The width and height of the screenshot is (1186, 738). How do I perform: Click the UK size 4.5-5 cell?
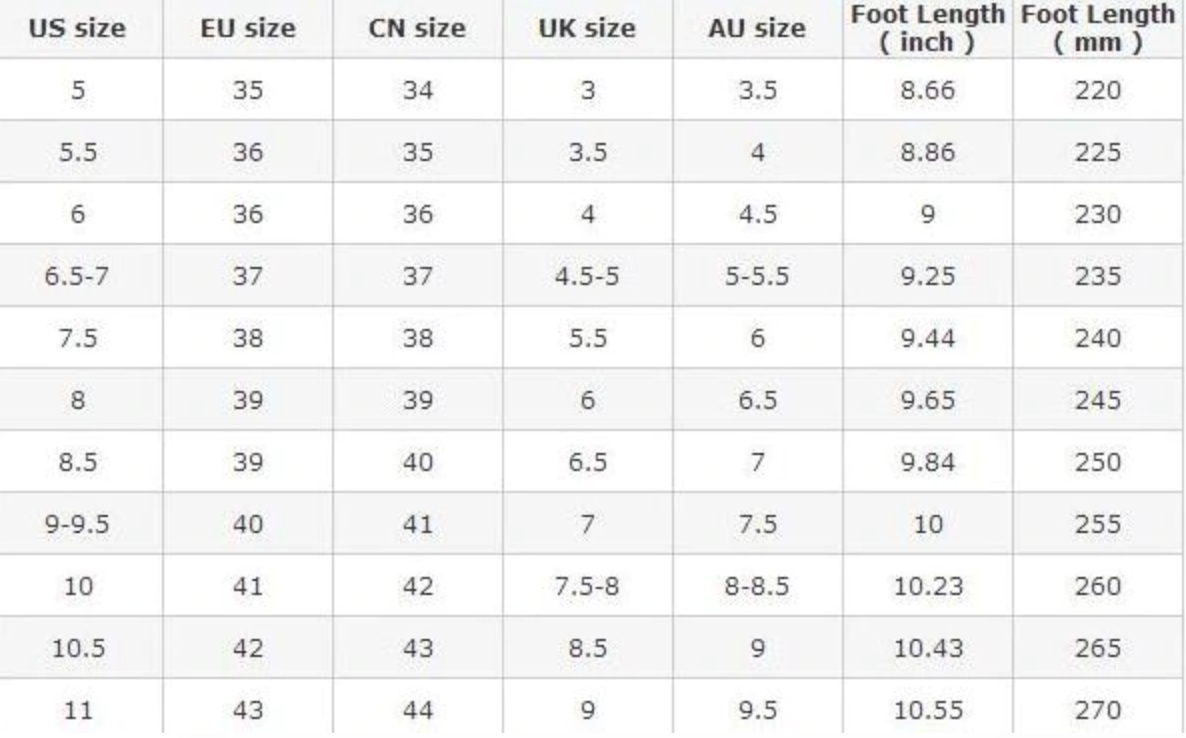click(586, 277)
